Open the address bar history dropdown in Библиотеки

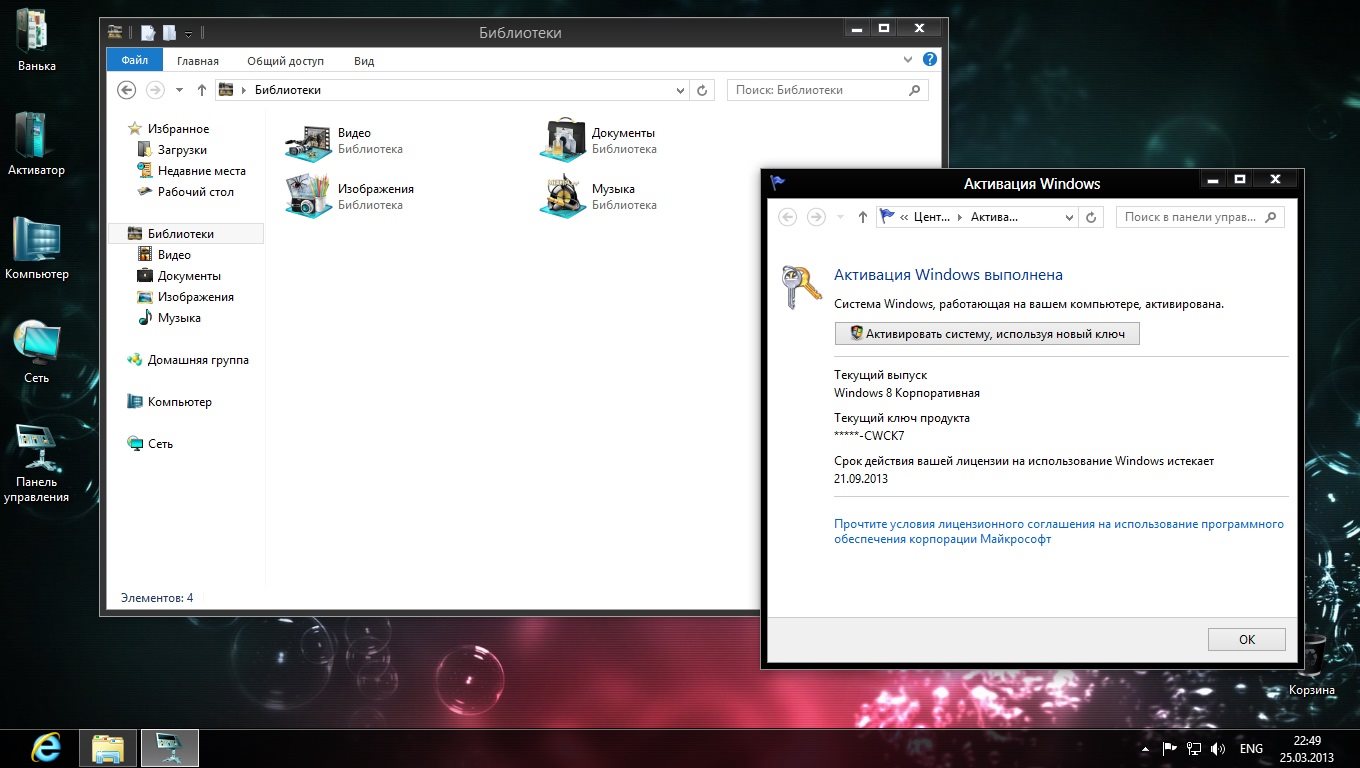(x=681, y=90)
